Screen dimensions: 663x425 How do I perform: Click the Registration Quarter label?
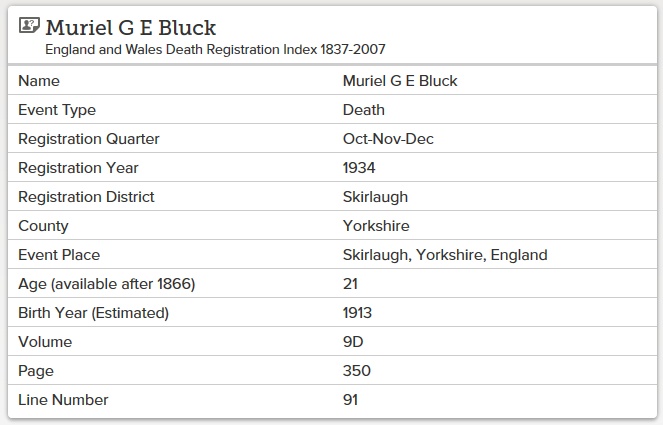point(89,139)
